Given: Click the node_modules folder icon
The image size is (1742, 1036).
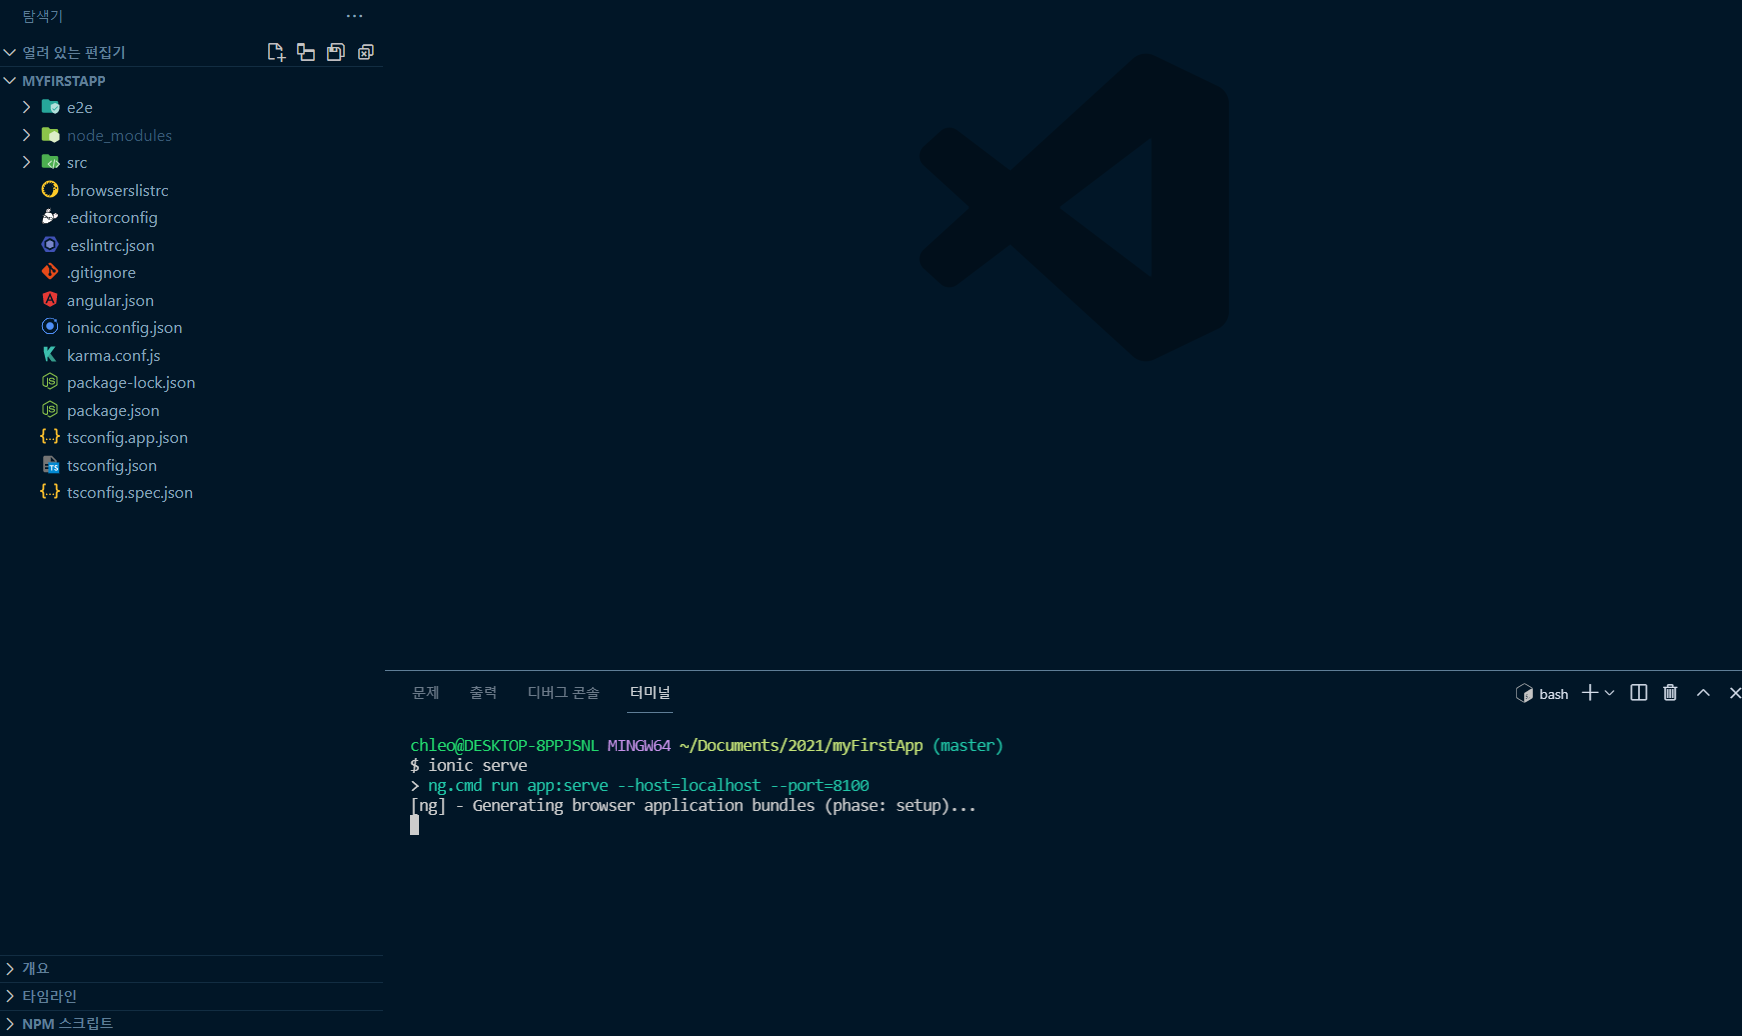Looking at the screenshot, I should tap(50, 135).
